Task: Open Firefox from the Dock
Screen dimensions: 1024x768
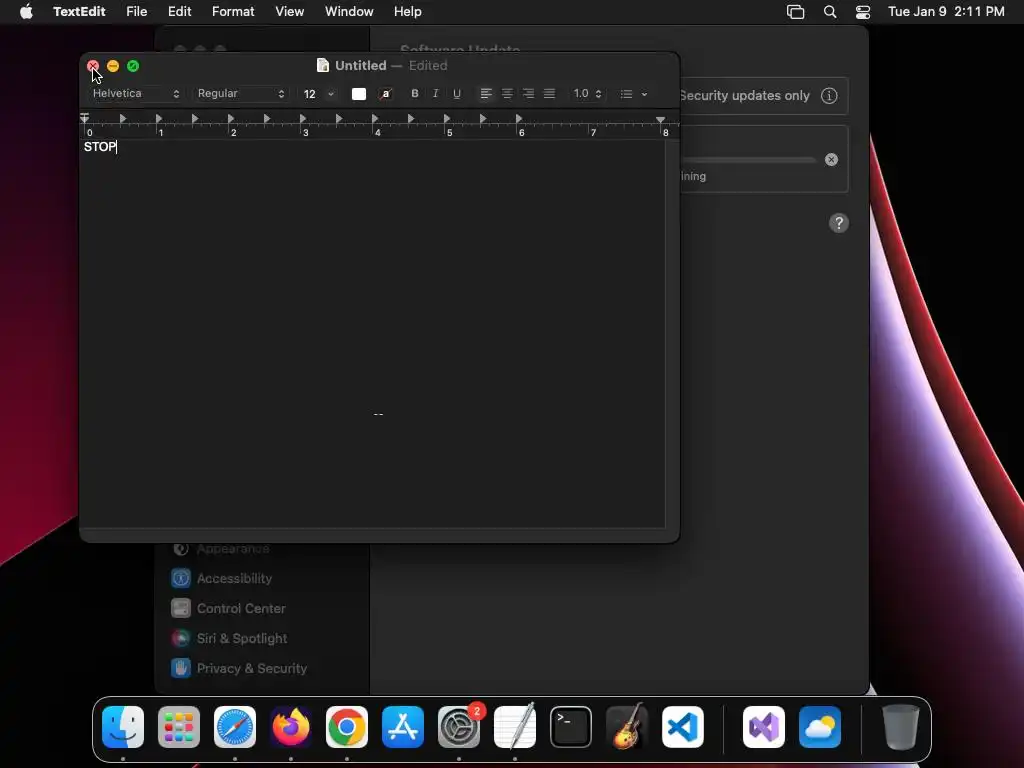Action: coord(291,727)
